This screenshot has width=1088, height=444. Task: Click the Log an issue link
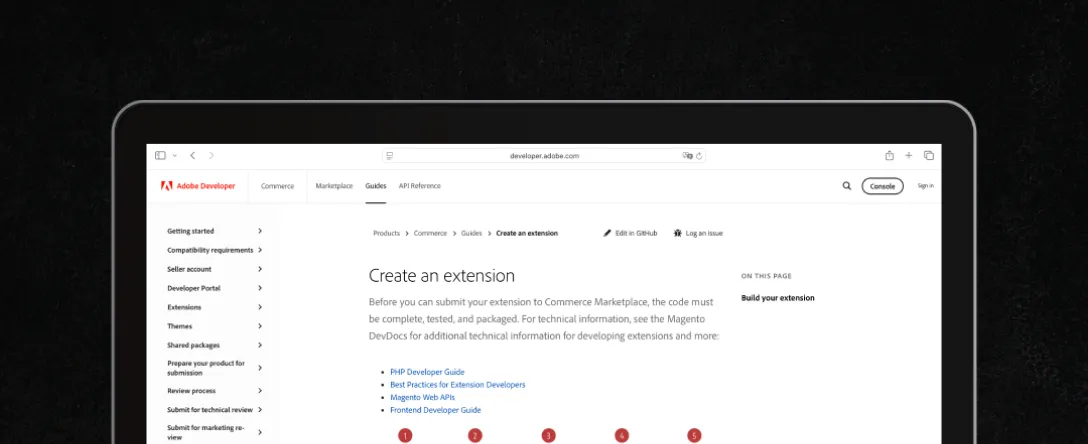click(698, 233)
